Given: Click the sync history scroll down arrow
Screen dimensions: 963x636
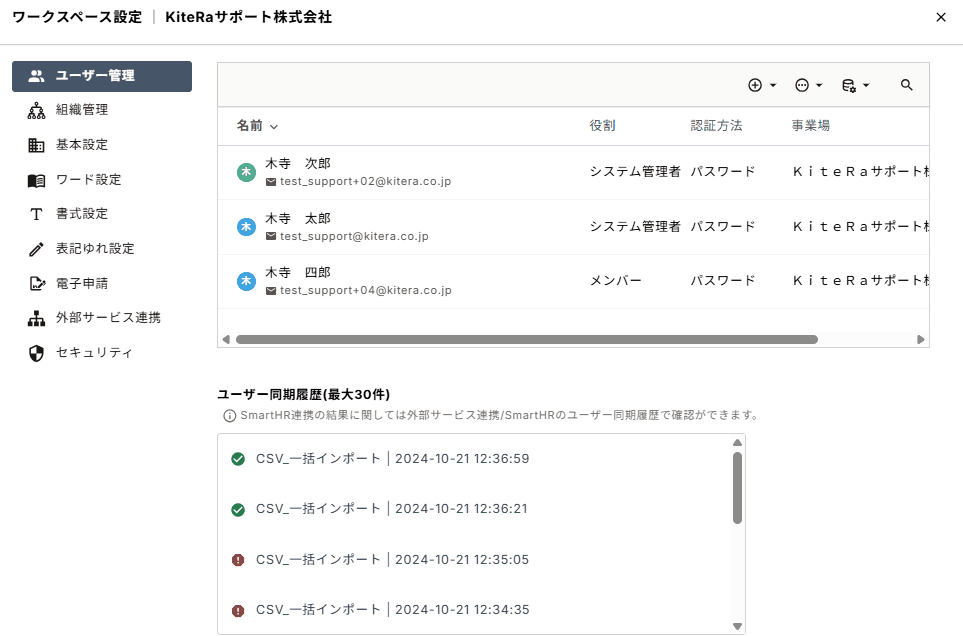Looking at the screenshot, I should pos(738,627).
